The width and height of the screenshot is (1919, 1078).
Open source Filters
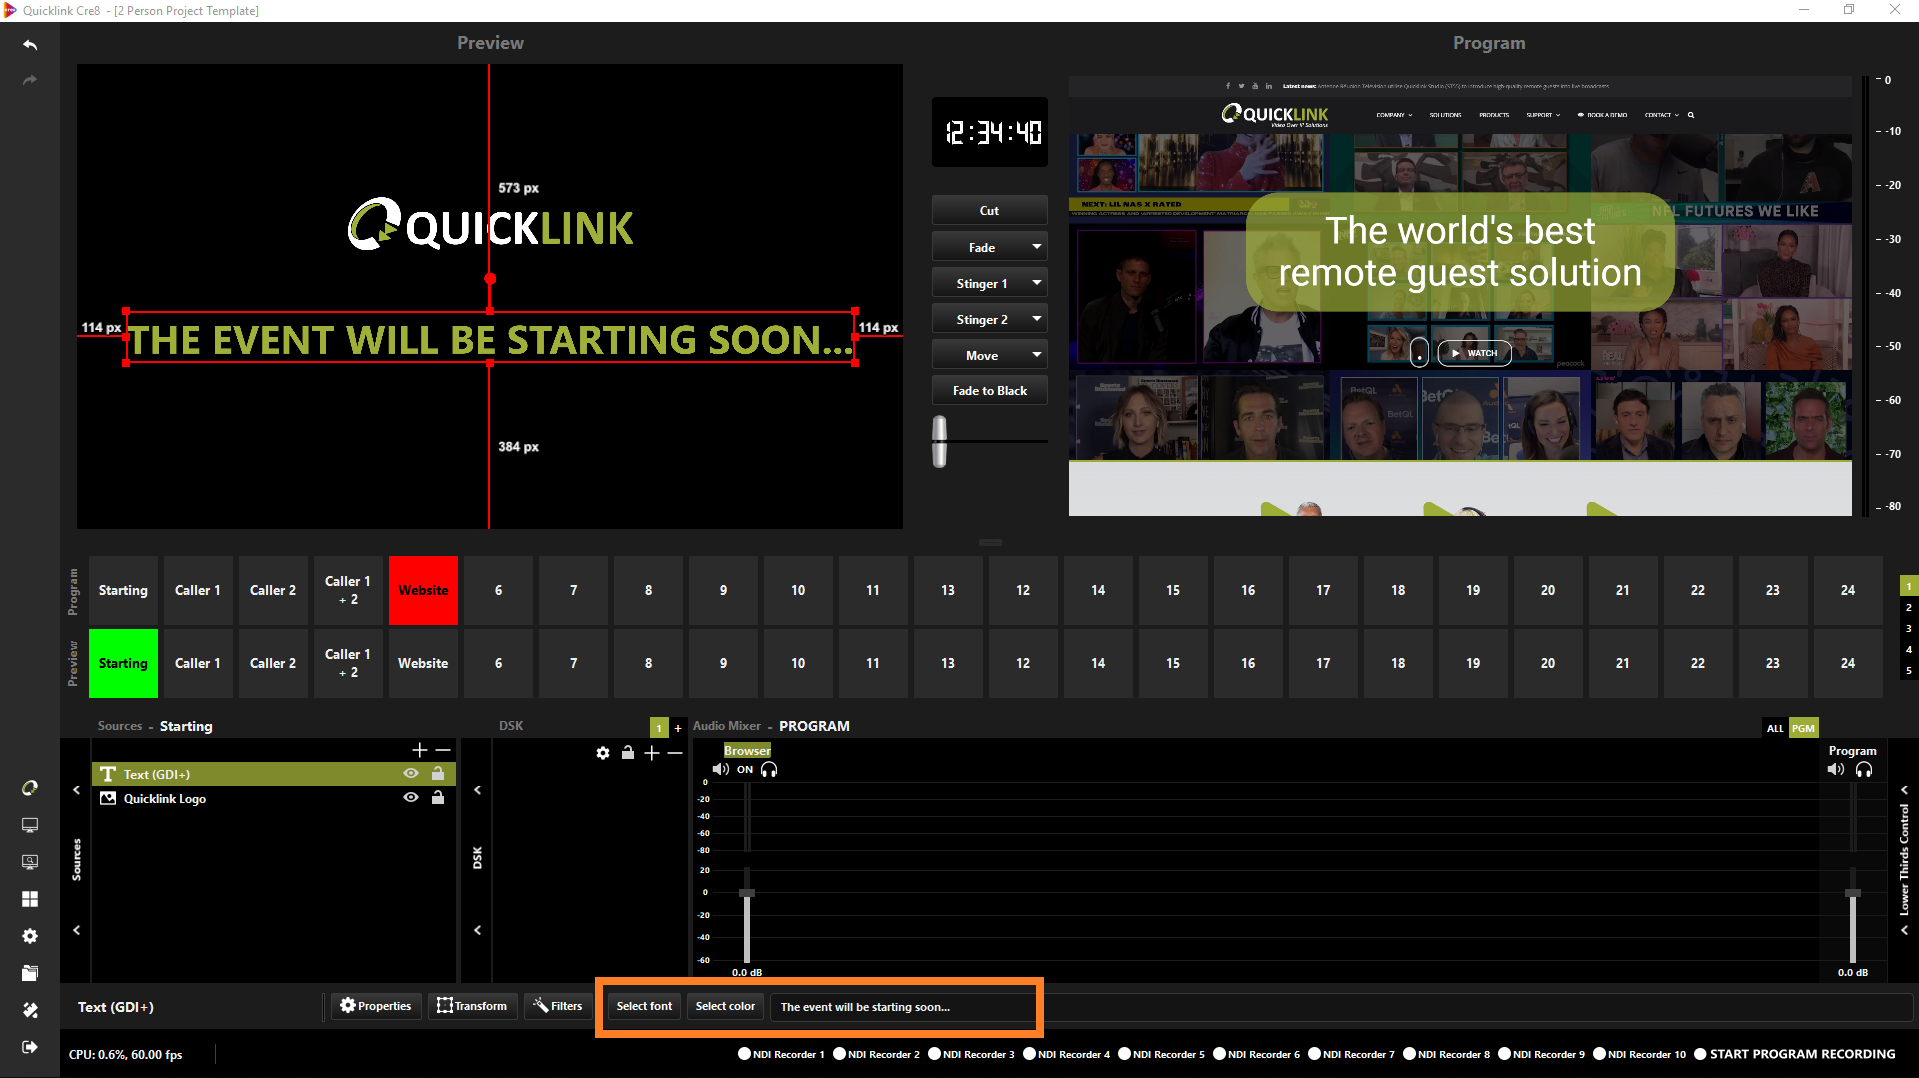(557, 1006)
